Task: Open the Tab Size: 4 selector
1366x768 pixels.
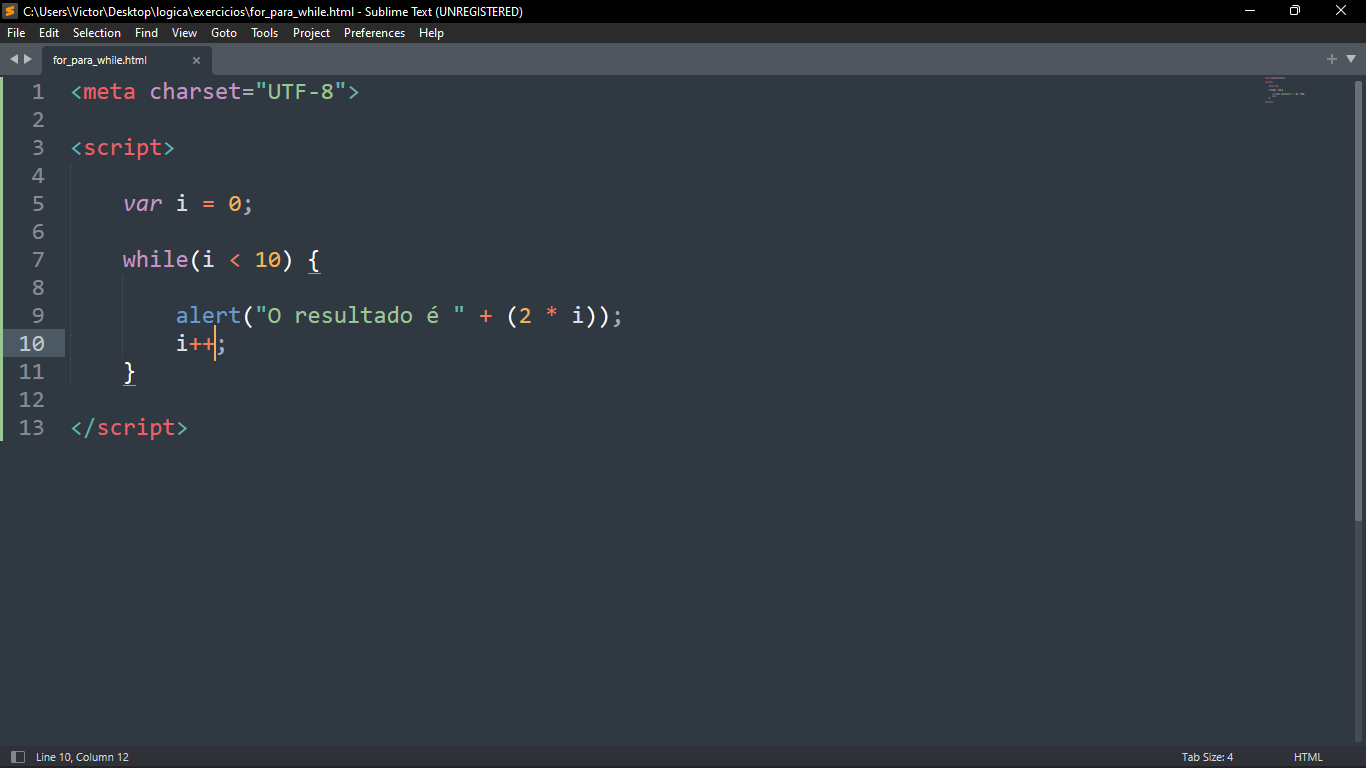Action: (x=1207, y=757)
